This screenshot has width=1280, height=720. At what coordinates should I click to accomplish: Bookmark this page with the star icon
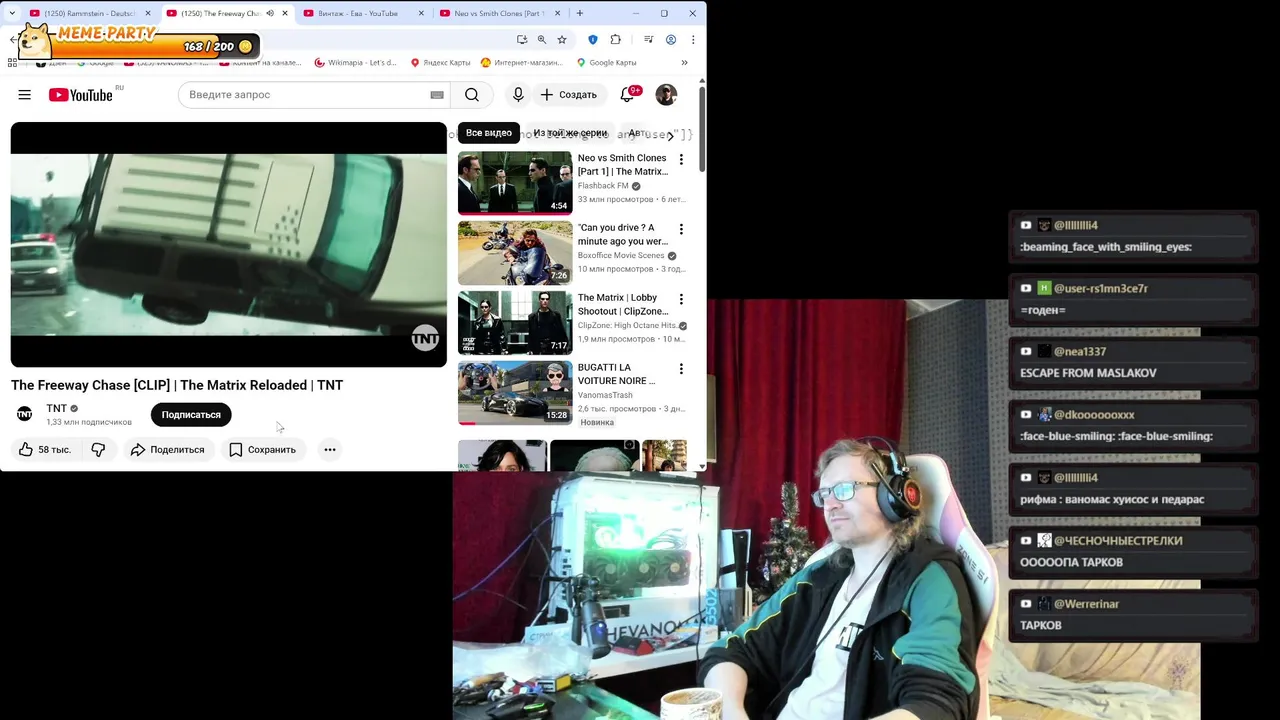pyautogui.click(x=562, y=40)
